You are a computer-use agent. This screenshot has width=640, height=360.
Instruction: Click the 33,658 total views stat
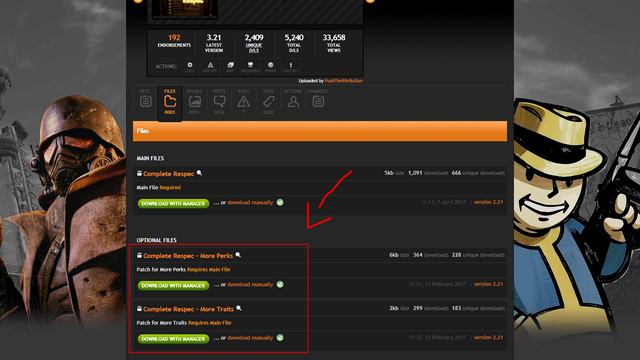coord(334,43)
